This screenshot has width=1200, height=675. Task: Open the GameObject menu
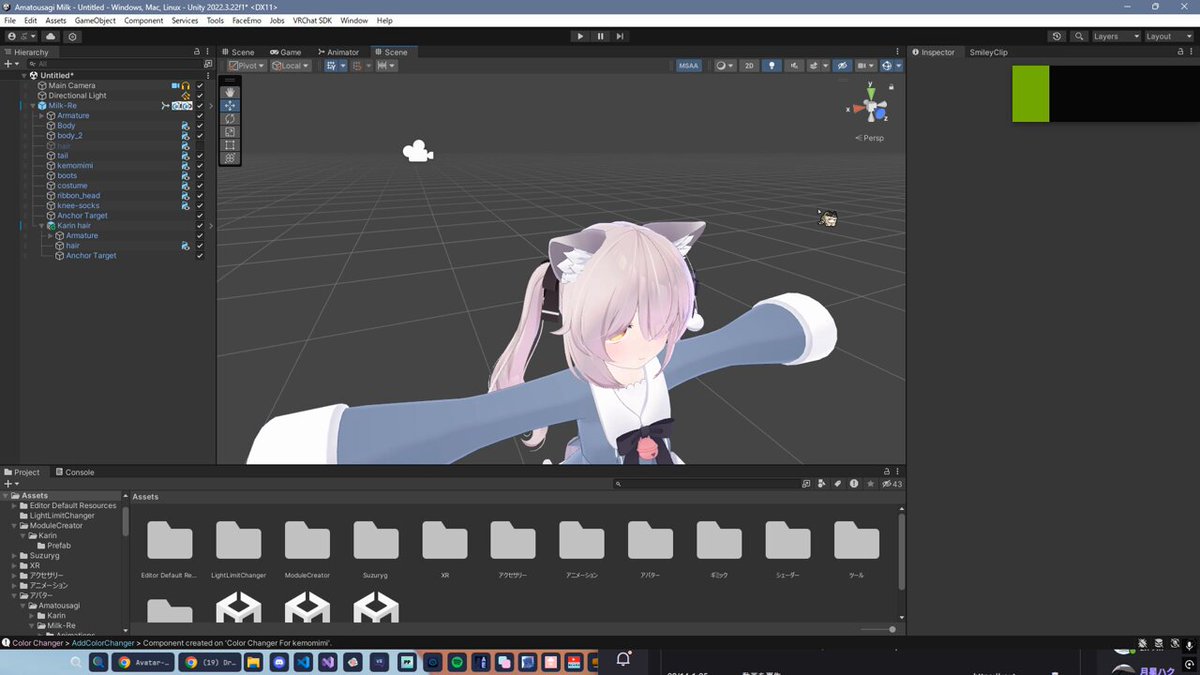[96, 20]
